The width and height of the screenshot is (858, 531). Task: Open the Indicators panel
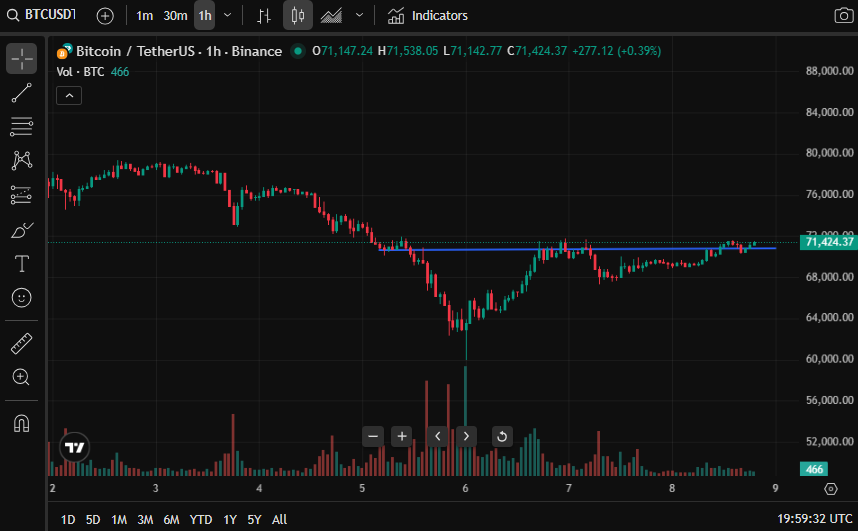click(428, 16)
